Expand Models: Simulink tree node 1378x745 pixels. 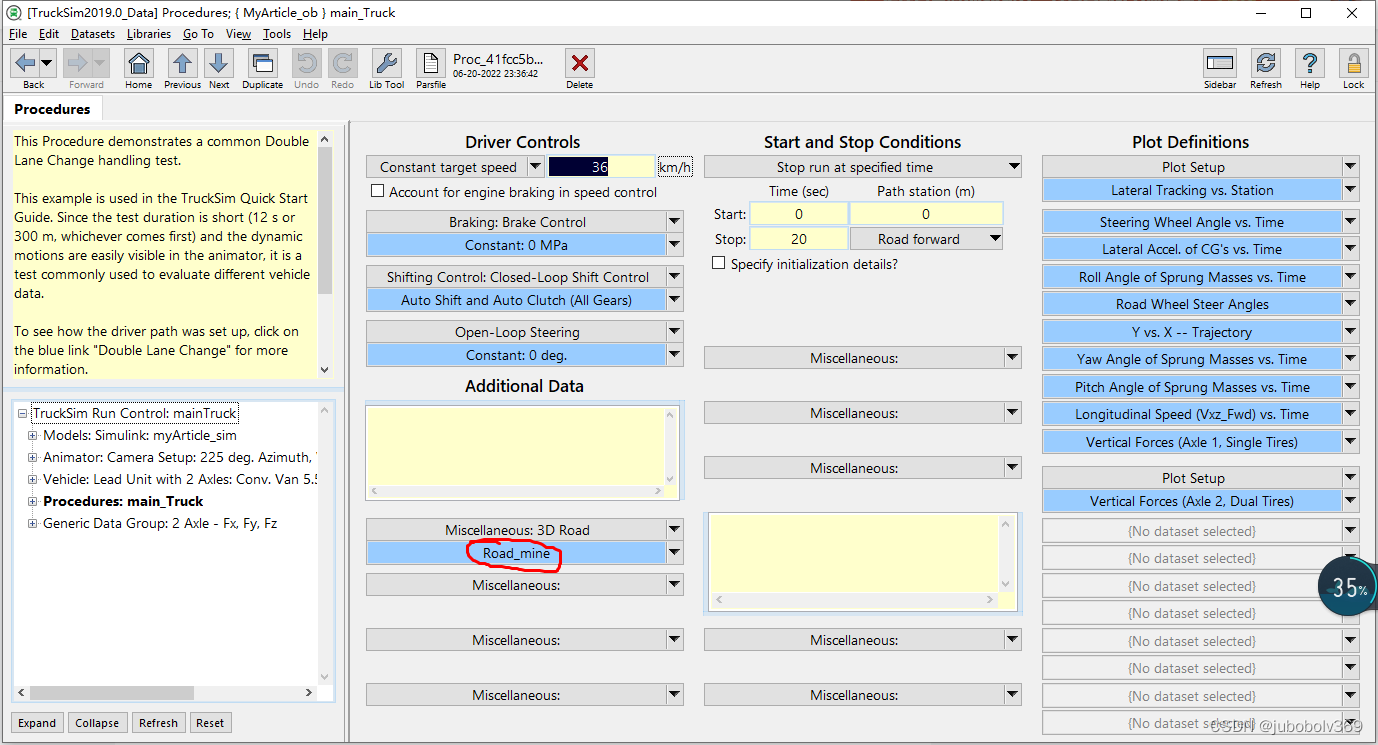pyautogui.click(x=33, y=435)
